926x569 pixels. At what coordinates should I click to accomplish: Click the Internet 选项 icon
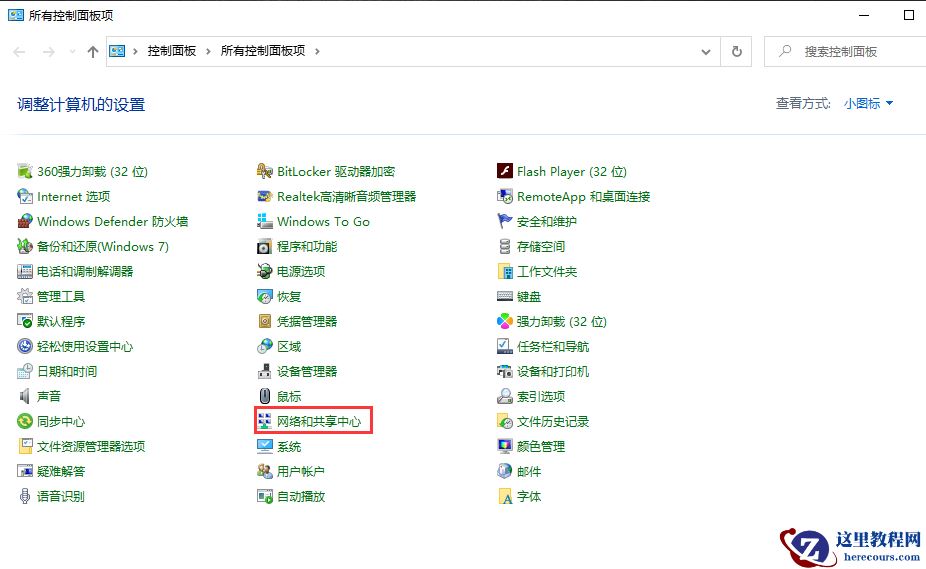(x=25, y=196)
